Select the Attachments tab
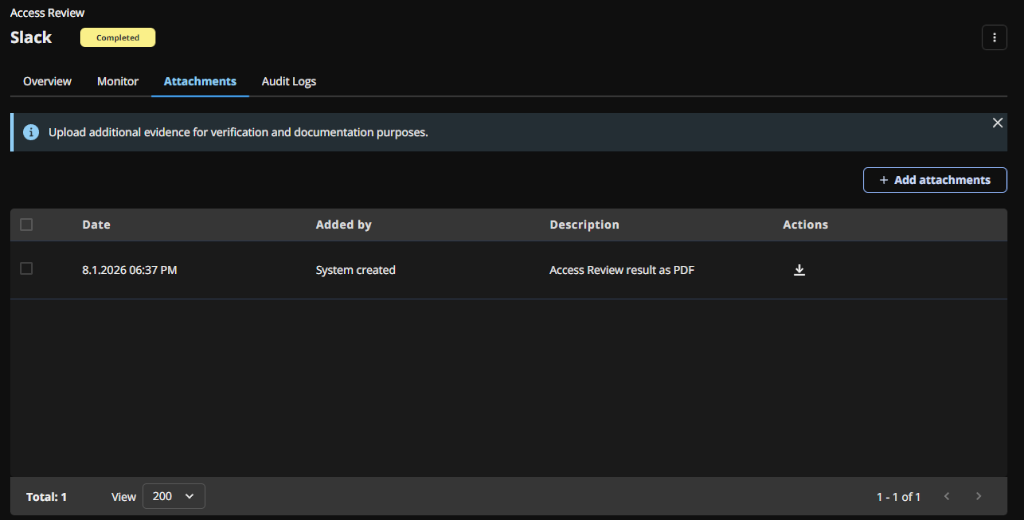Screen dimensions: 1024x520 tap(200, 81)
